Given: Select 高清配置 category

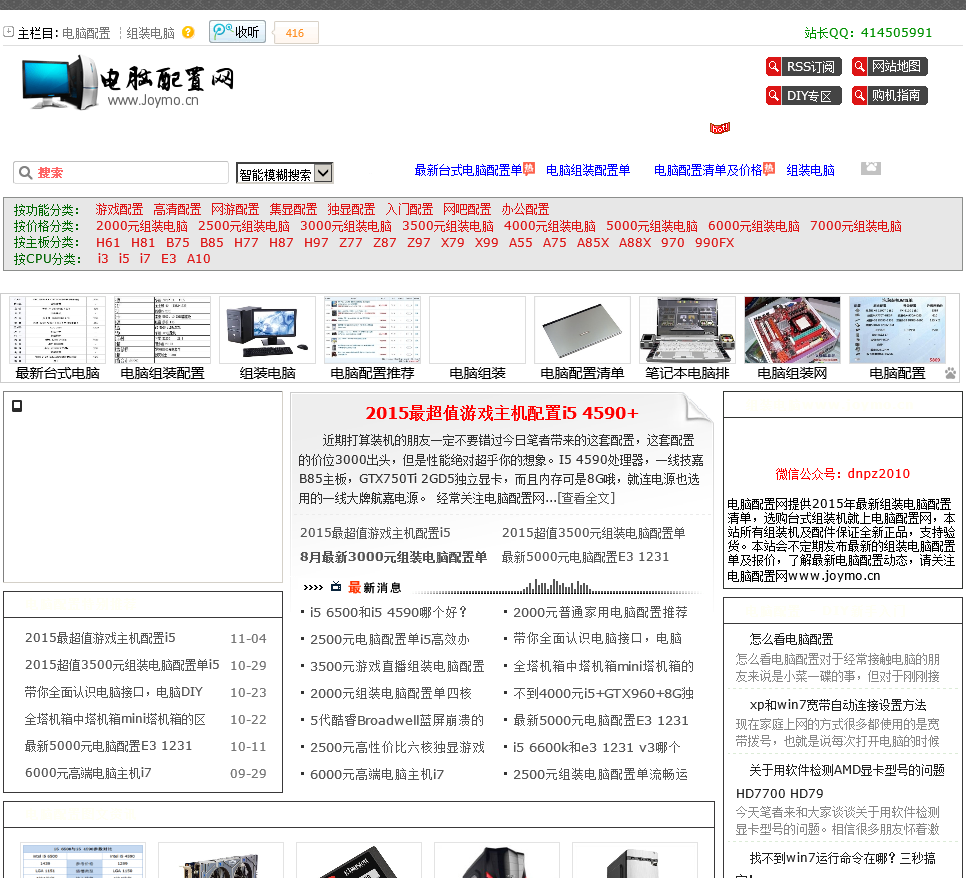Looking at the screenshot, I should coord(177,209).
